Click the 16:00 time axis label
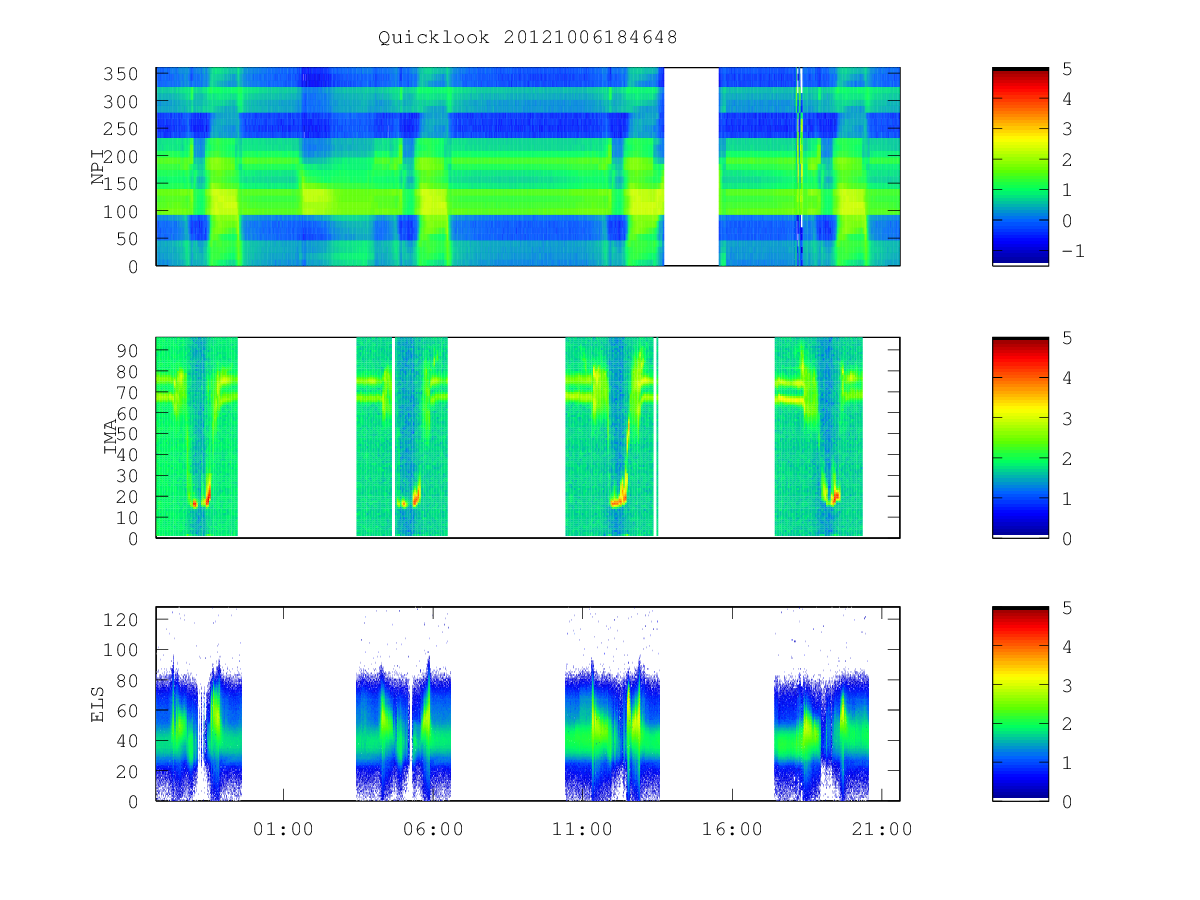 point(733,829)
